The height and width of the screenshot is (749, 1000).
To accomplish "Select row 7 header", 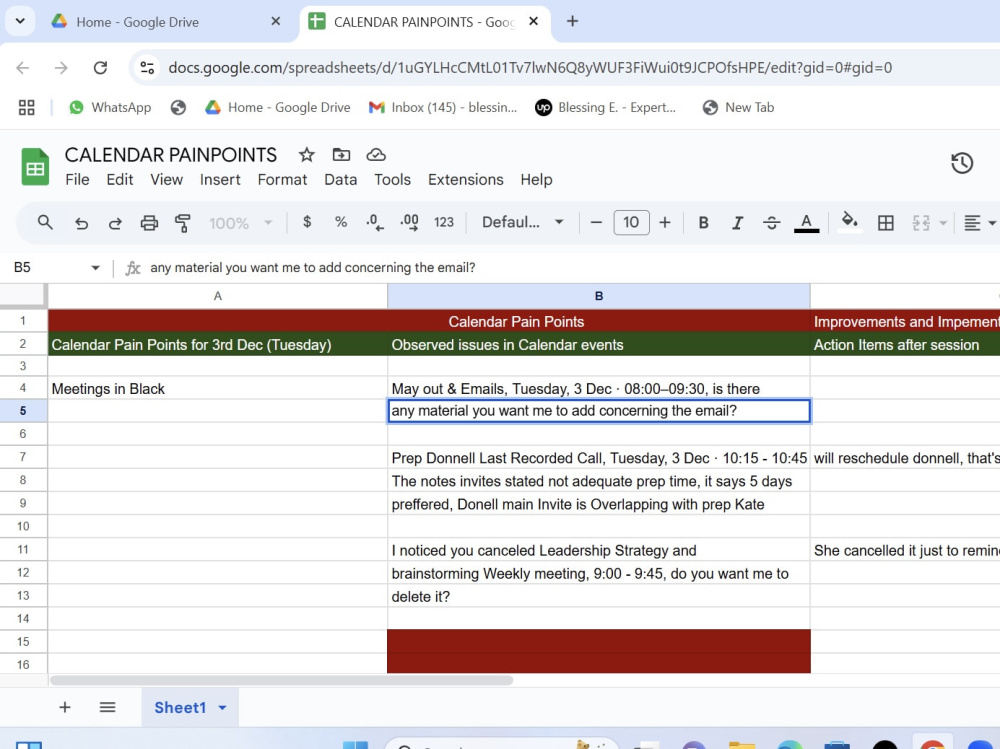I will (x=23, y=457).
